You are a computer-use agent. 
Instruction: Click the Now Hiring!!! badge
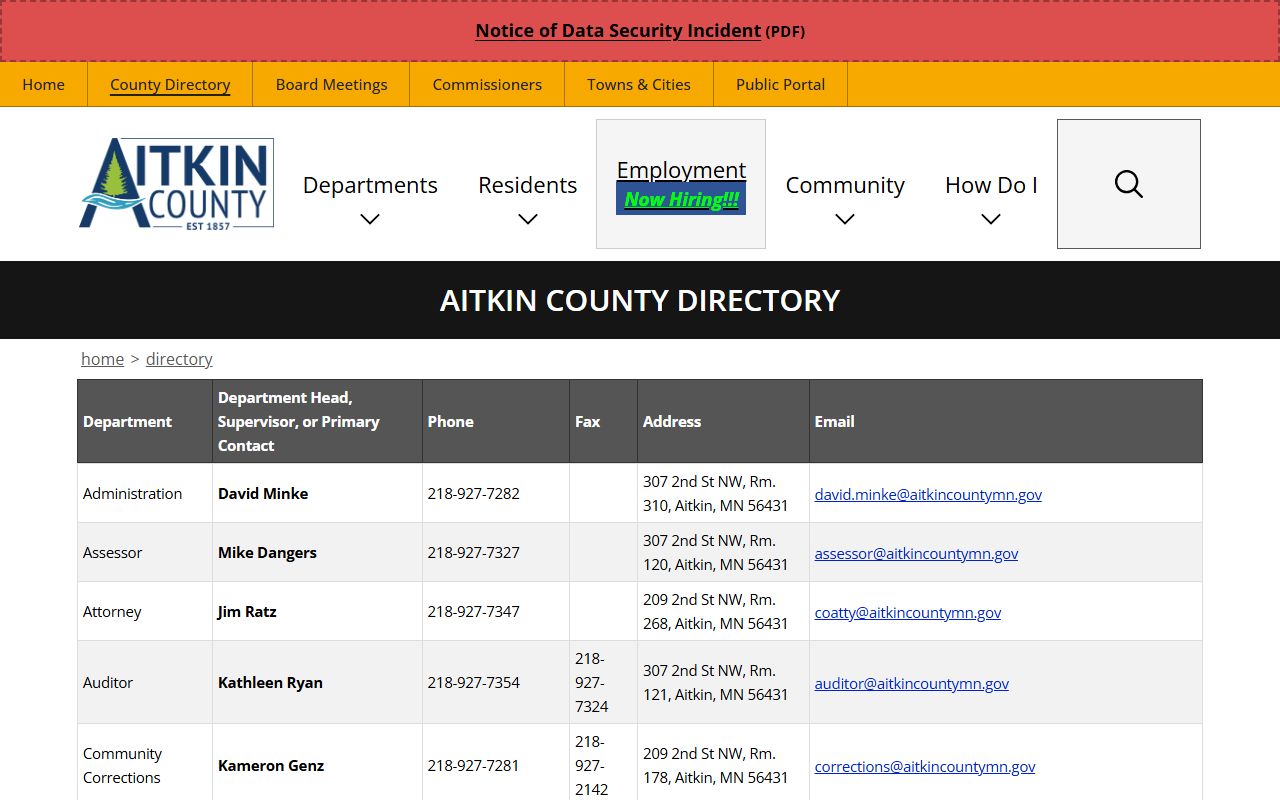pos(681,199)
